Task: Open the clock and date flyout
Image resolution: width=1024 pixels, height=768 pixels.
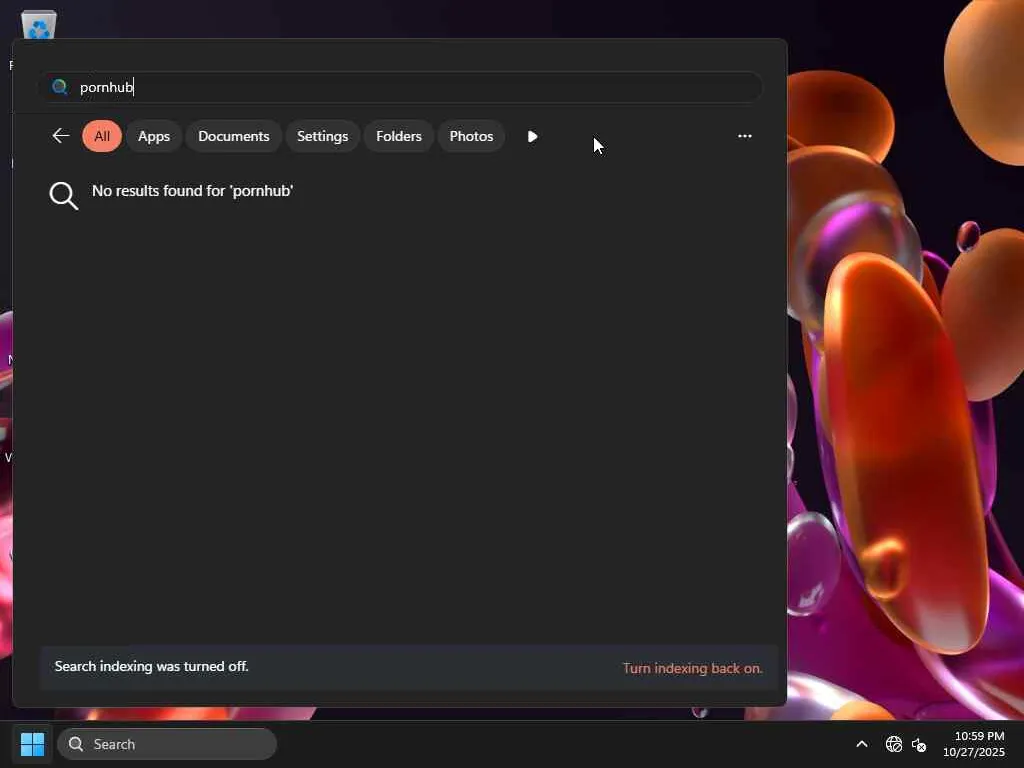Action: pos(974,744)
